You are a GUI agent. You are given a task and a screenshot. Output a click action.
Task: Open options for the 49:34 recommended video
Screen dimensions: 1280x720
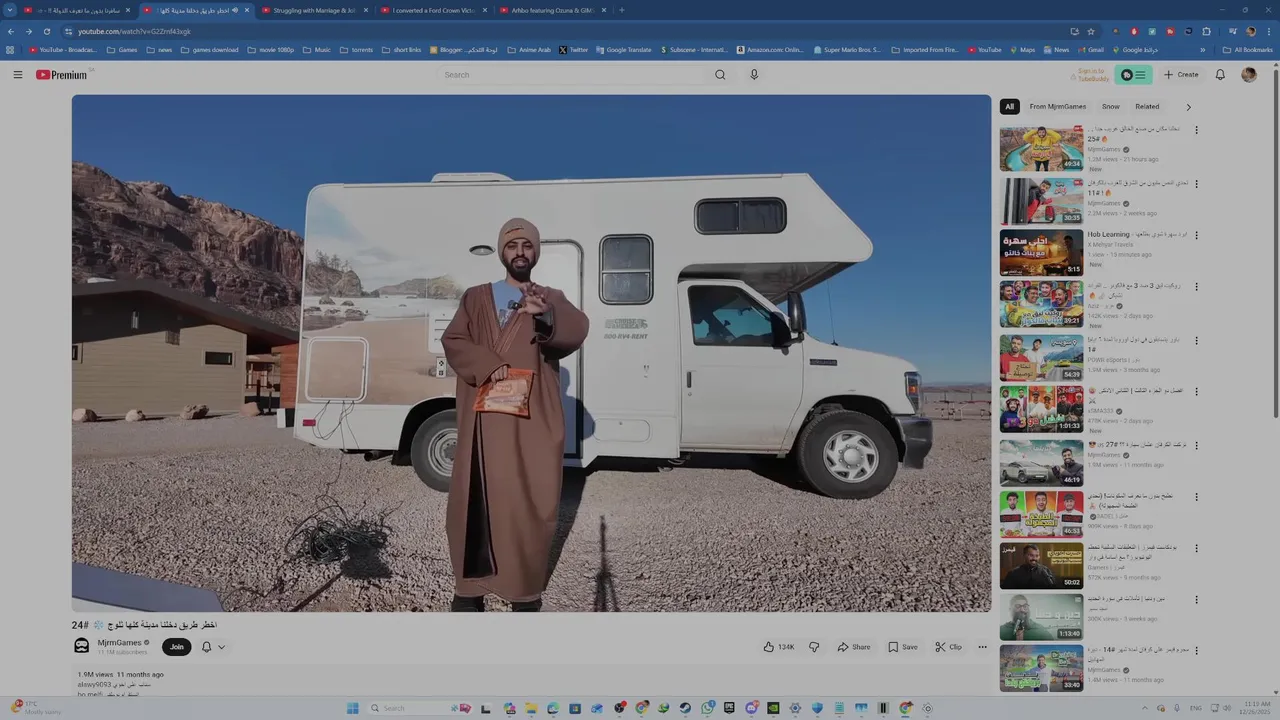point(1196,130)
